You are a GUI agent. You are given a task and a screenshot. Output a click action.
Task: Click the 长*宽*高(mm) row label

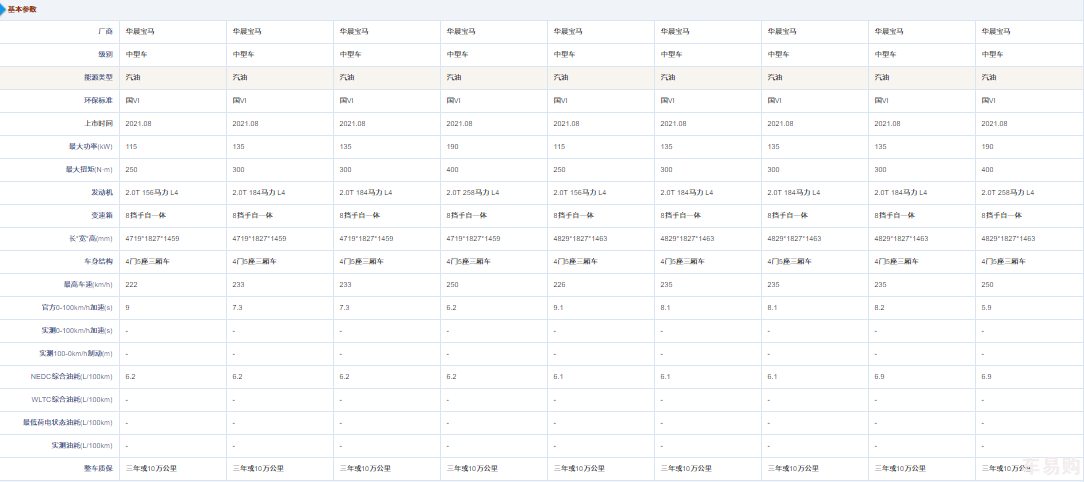pyautogui.click(x=89, y=239)
